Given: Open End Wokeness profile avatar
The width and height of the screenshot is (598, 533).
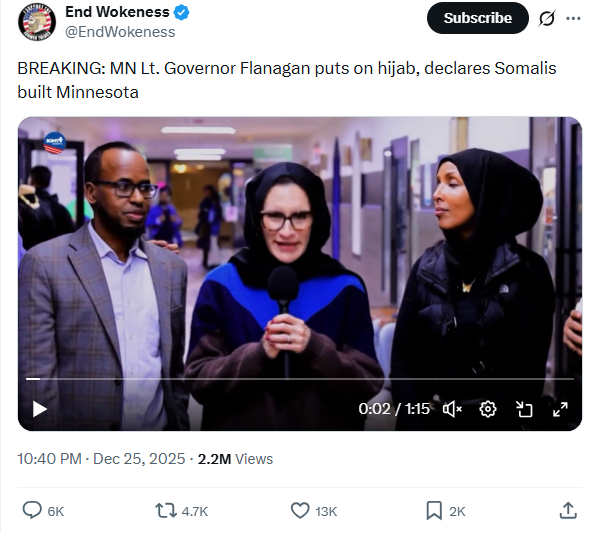Looking at the screenshot, I should [x=37, y=22].
